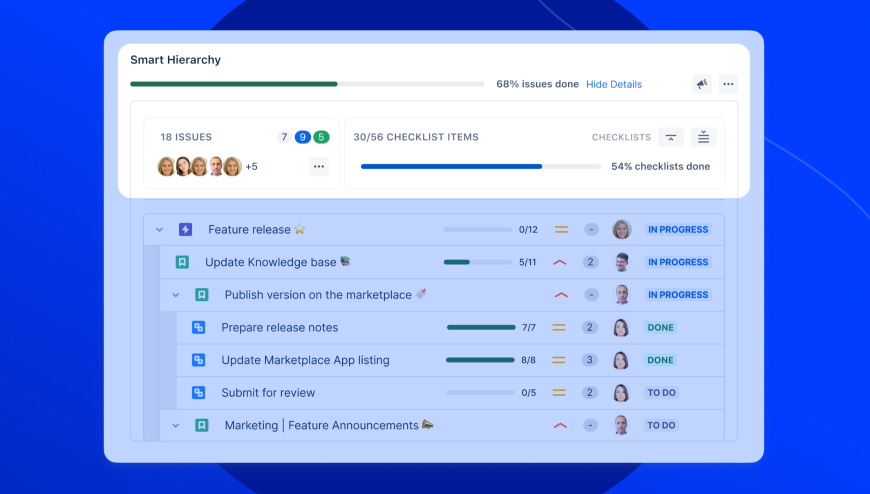Click the Update Knowledge base story icon
Viewport: 870px width, 494px height.
[x=182, y=262]
